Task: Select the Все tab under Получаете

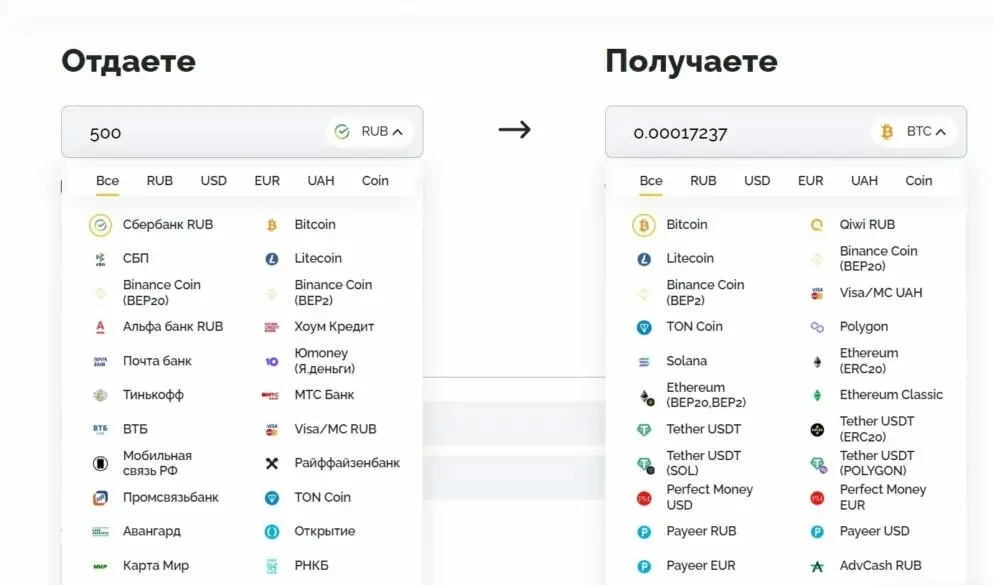Action: tap(650, 181)
